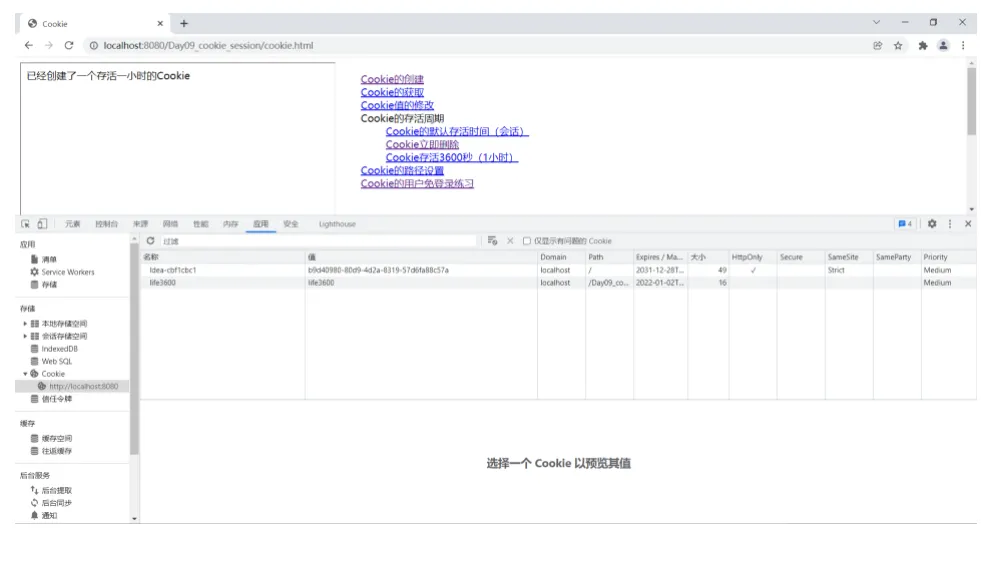
Task: Go back with the browser back arrow
Action: click(29, 46)
